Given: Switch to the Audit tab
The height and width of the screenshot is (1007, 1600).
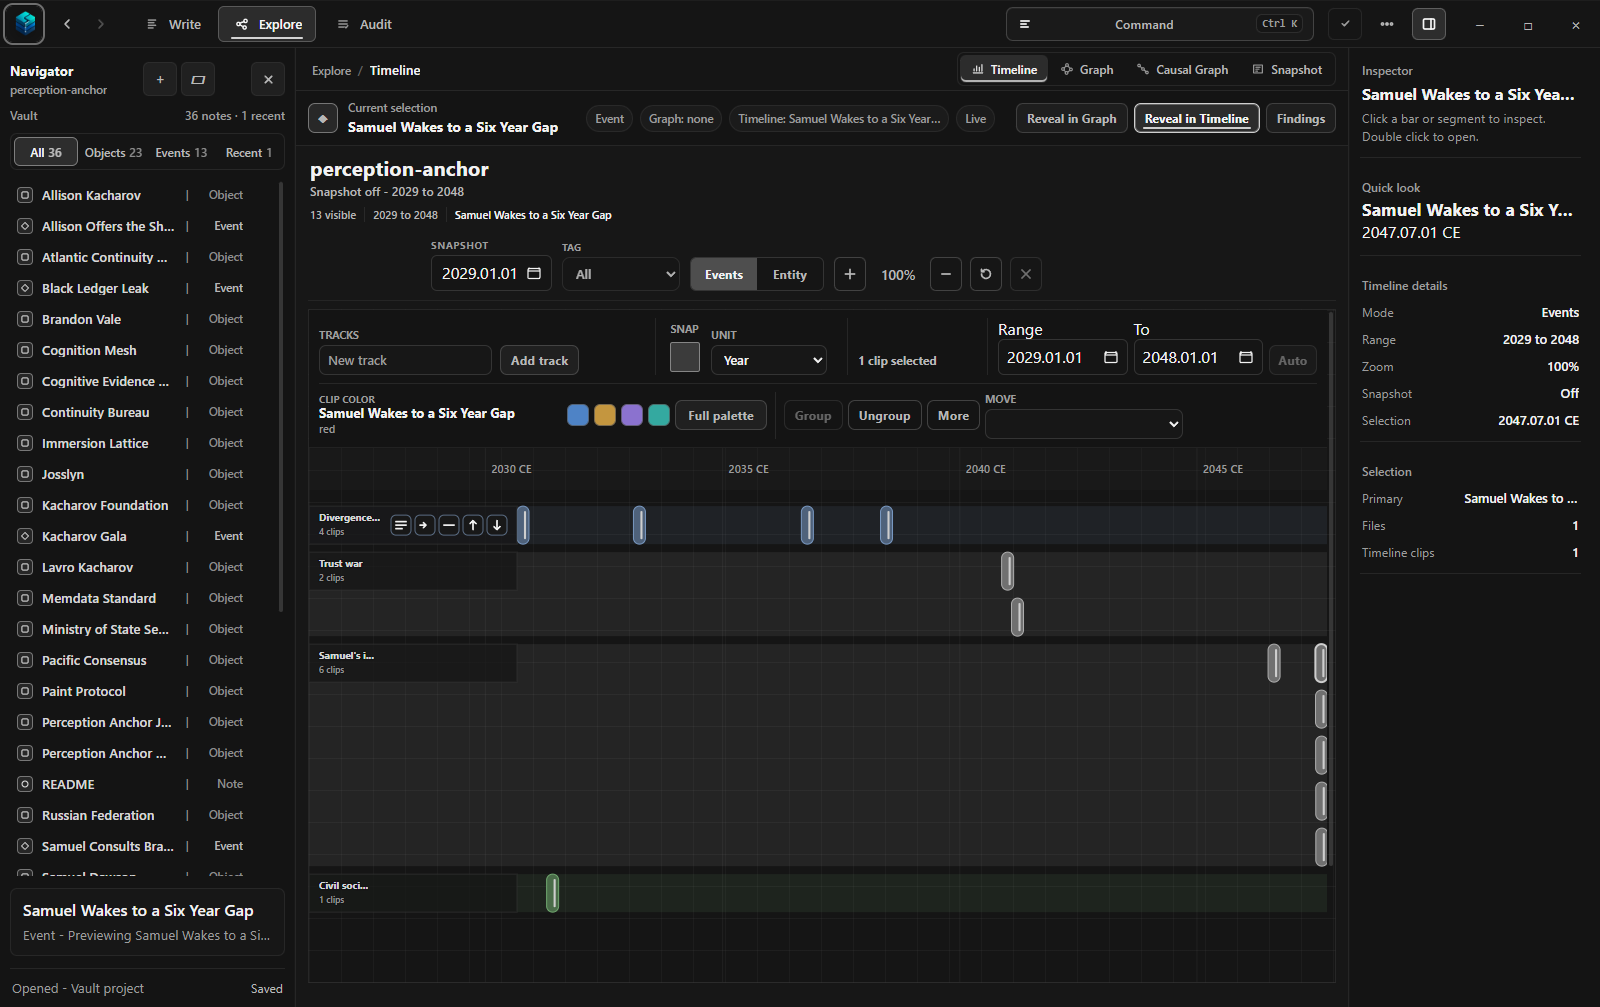Looking at the screenshot, I should point(364,24).
